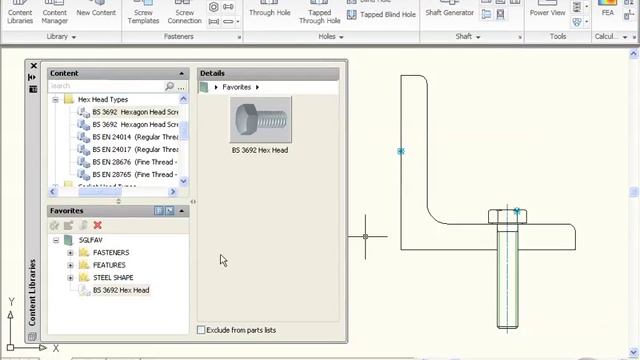Collapse the Content section header
The image size is (640, 360).
pyautogui.click(x=182, y=73)
